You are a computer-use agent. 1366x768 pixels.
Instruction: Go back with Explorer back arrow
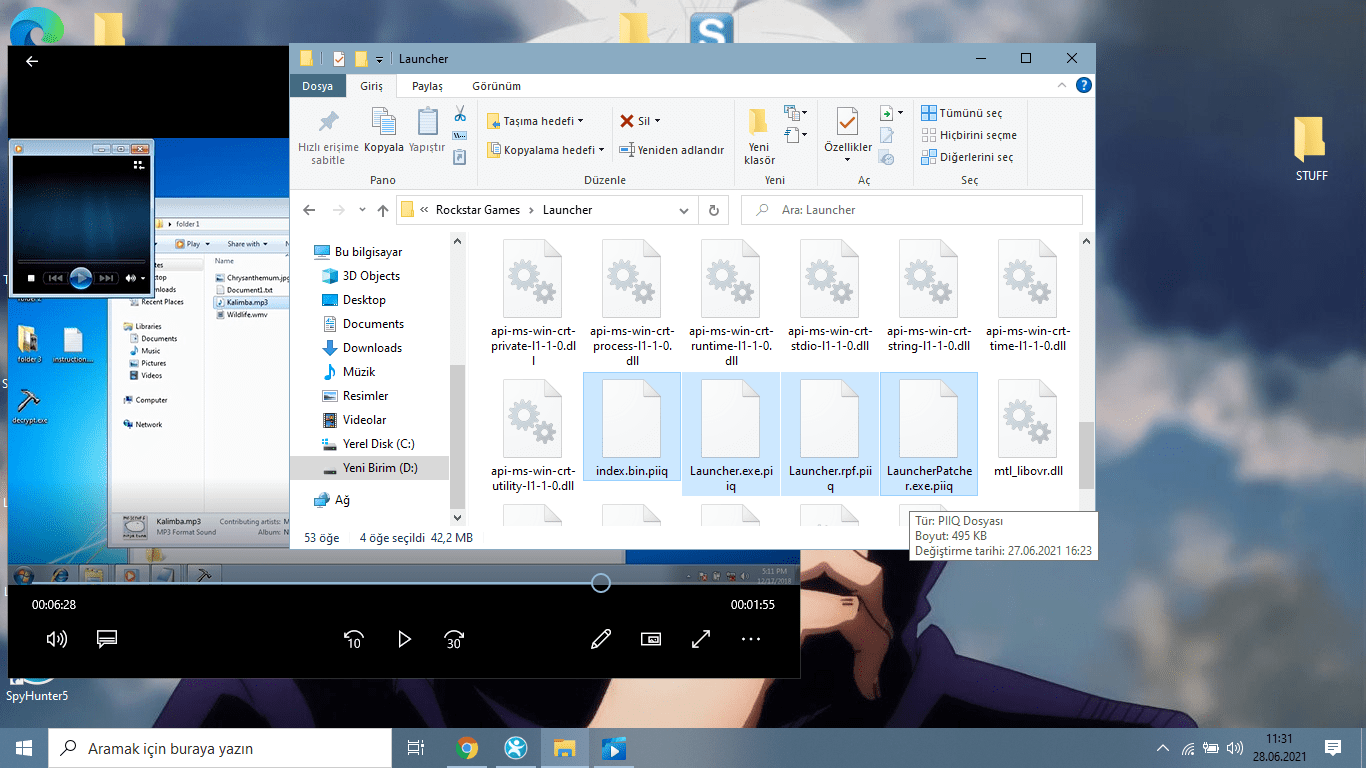[x=310, y=210]
